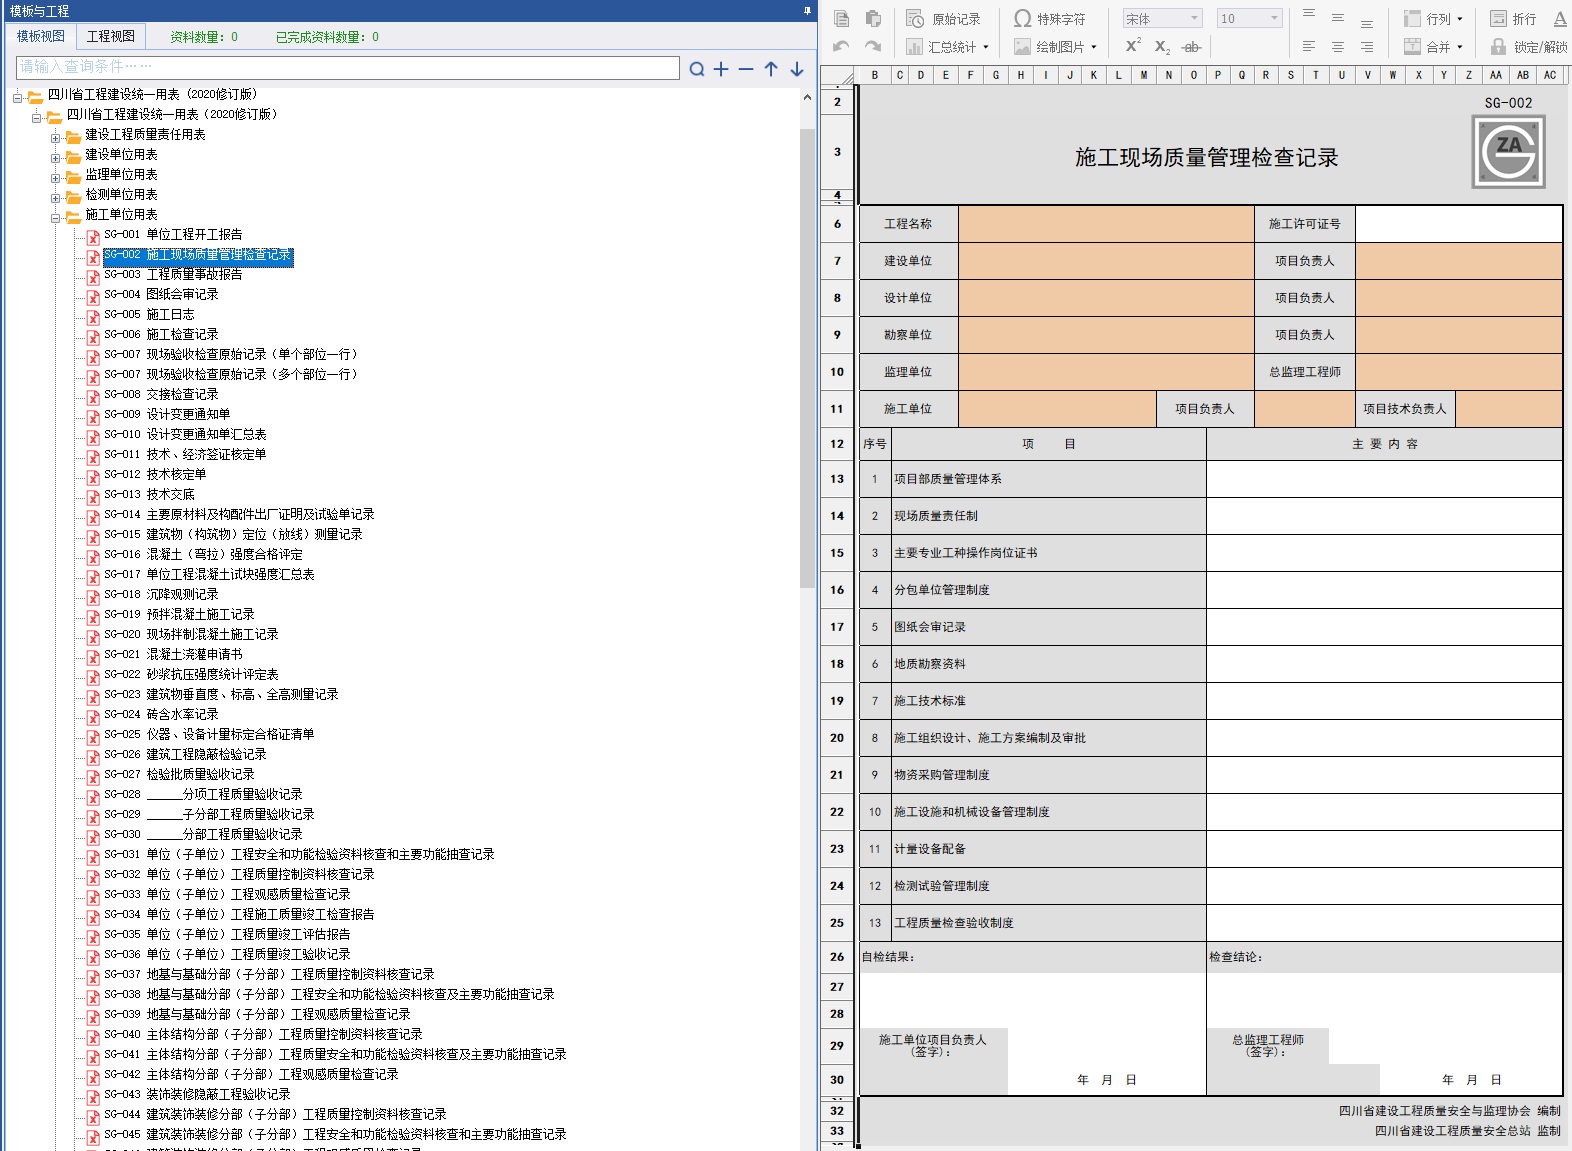Open SG-004 图纸会审记录
Image resolution: width=1572 pixels, height=1151 pixels.
(x=161, y=294)
